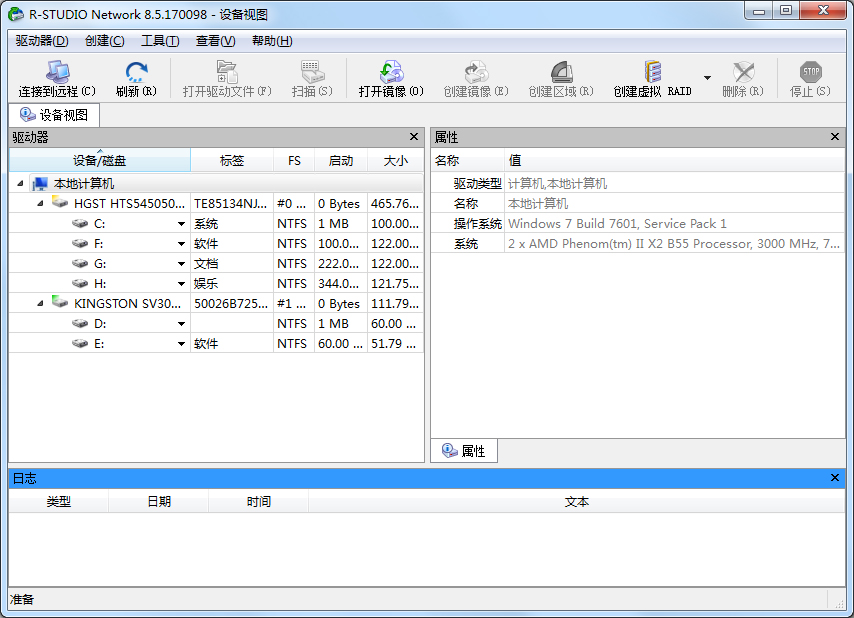854x618 pixels.
Task: Open the 创建(C) menu
Action: click(105, 41)
